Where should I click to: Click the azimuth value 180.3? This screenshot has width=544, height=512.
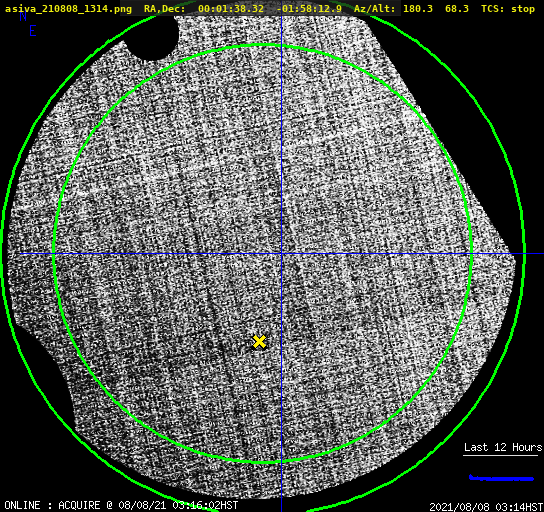pos(418,9)
